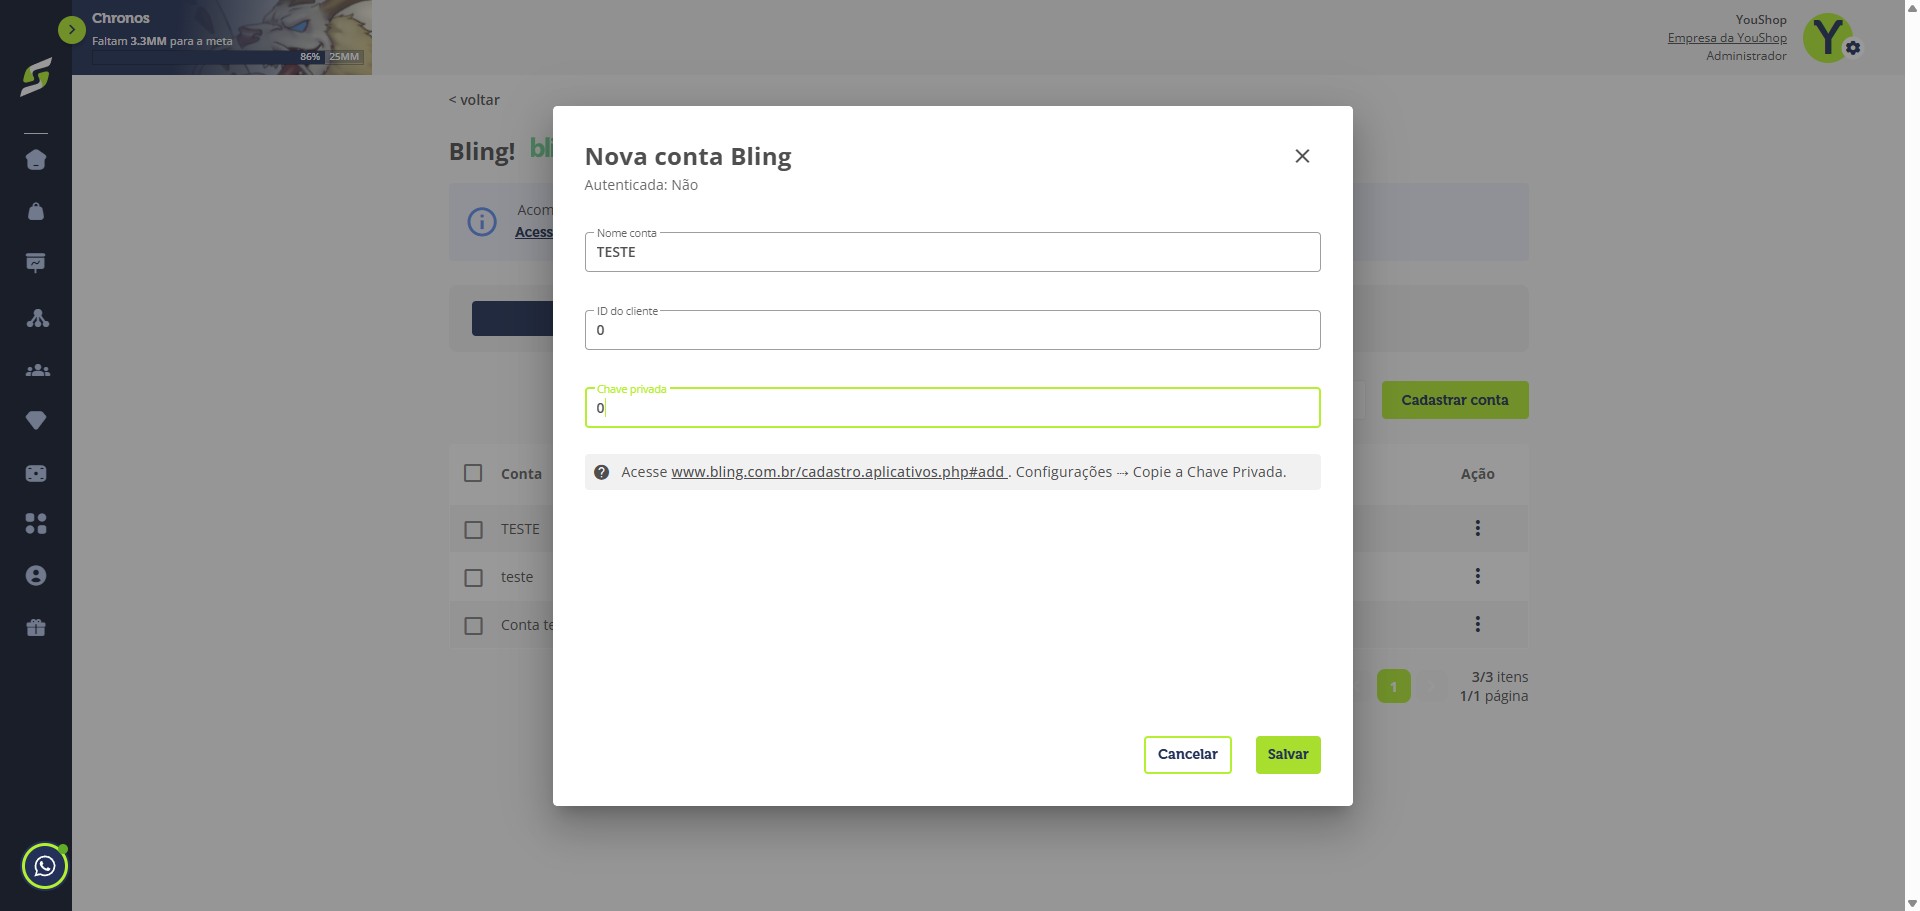Select page 1 in pagination

coord(1394,686)
